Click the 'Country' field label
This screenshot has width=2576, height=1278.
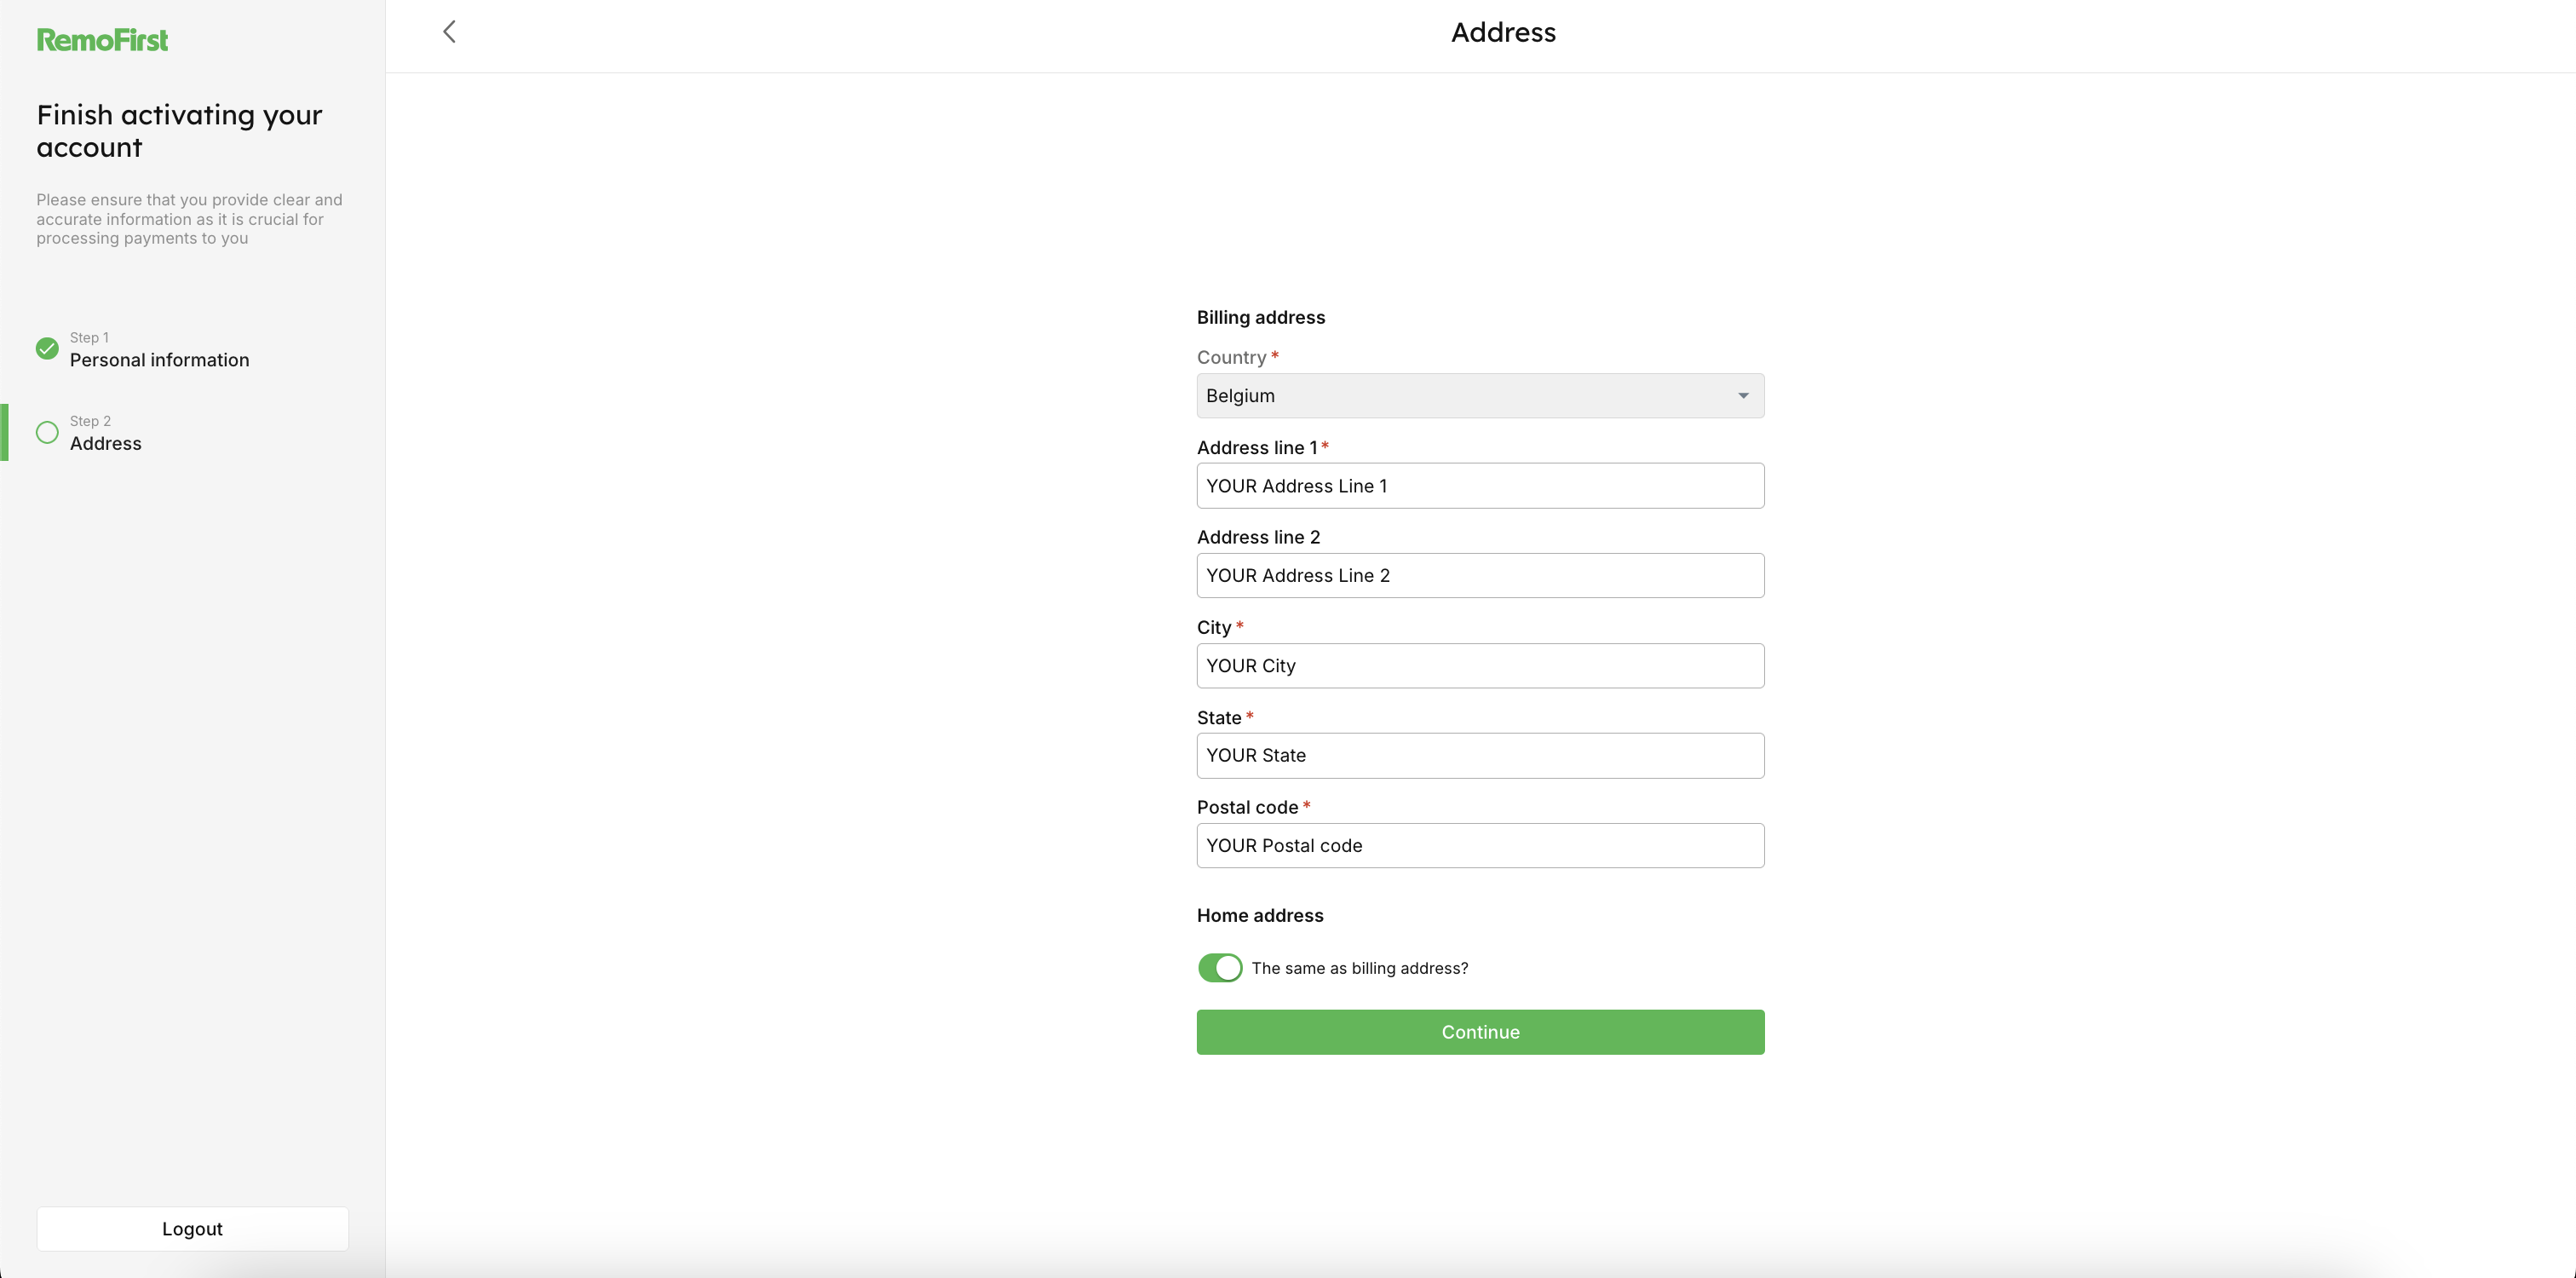(1231, 357)
